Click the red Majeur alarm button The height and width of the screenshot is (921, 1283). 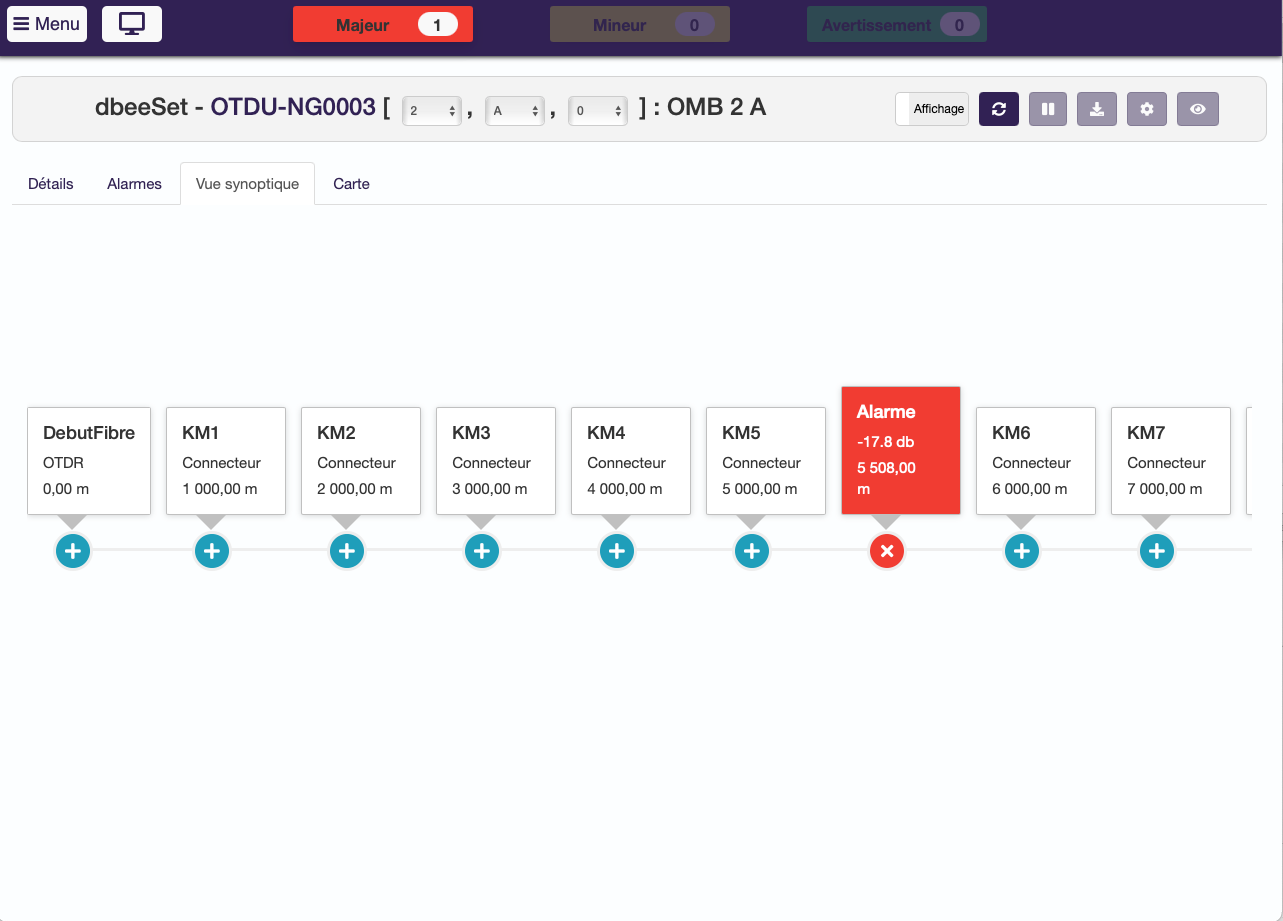(x=382, y=25)
